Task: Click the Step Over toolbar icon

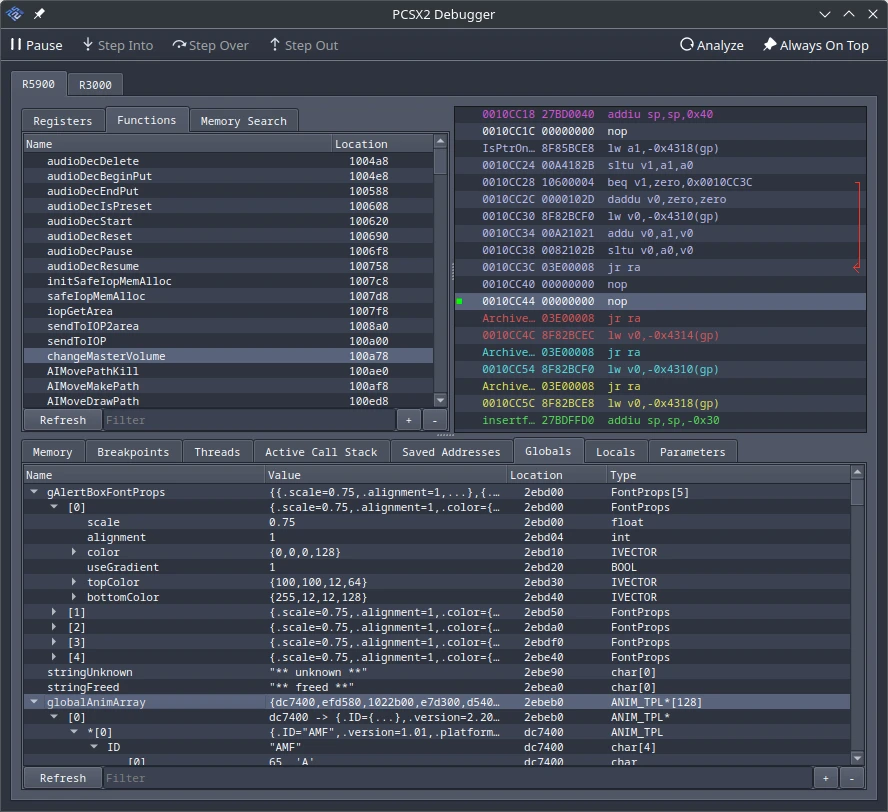Action: pos(179,45)
